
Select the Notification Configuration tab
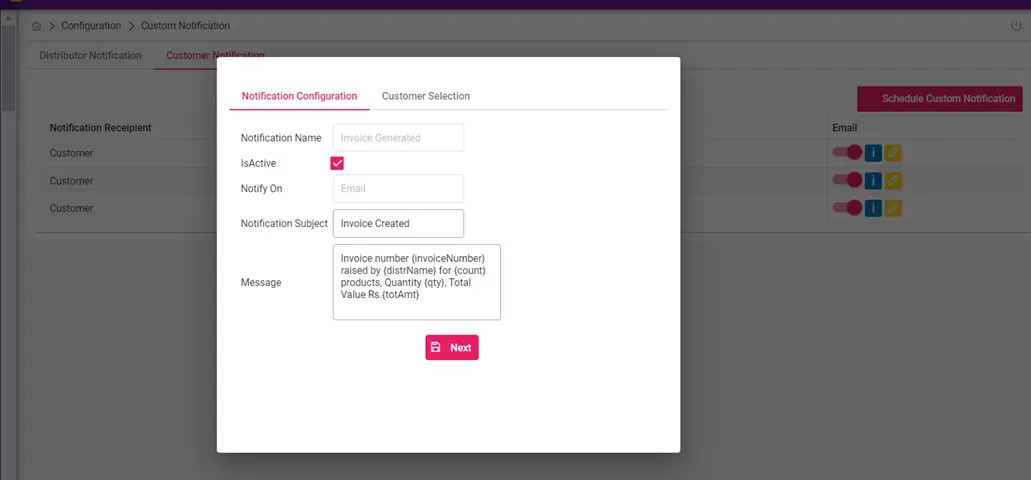(299, 96)
